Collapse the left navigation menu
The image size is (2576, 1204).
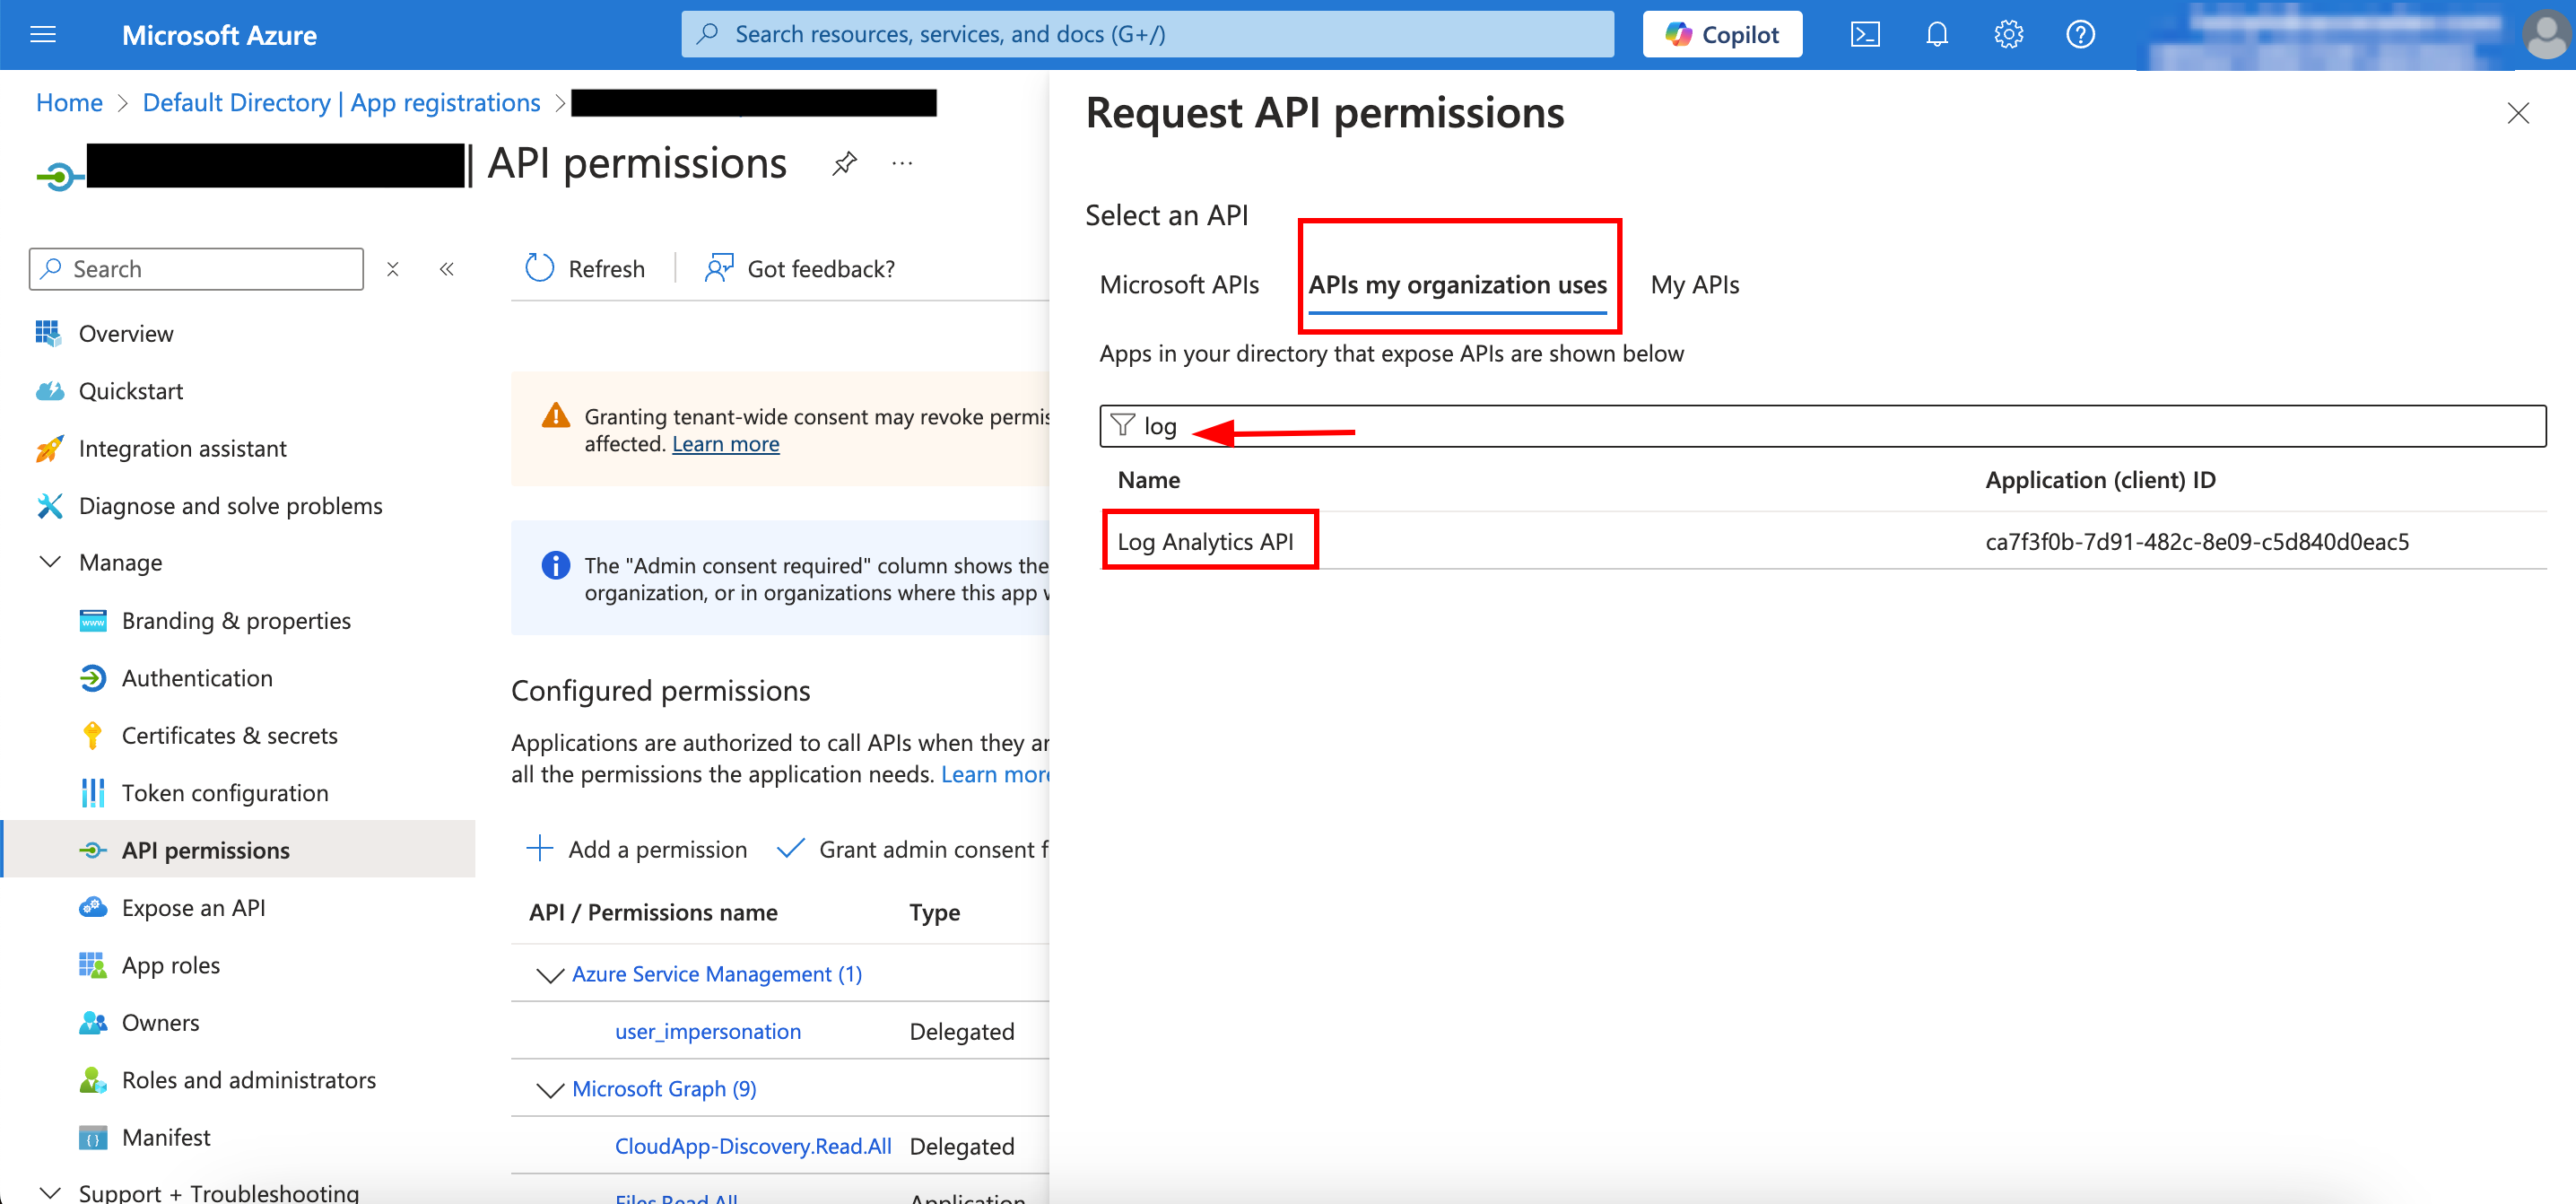447,269
